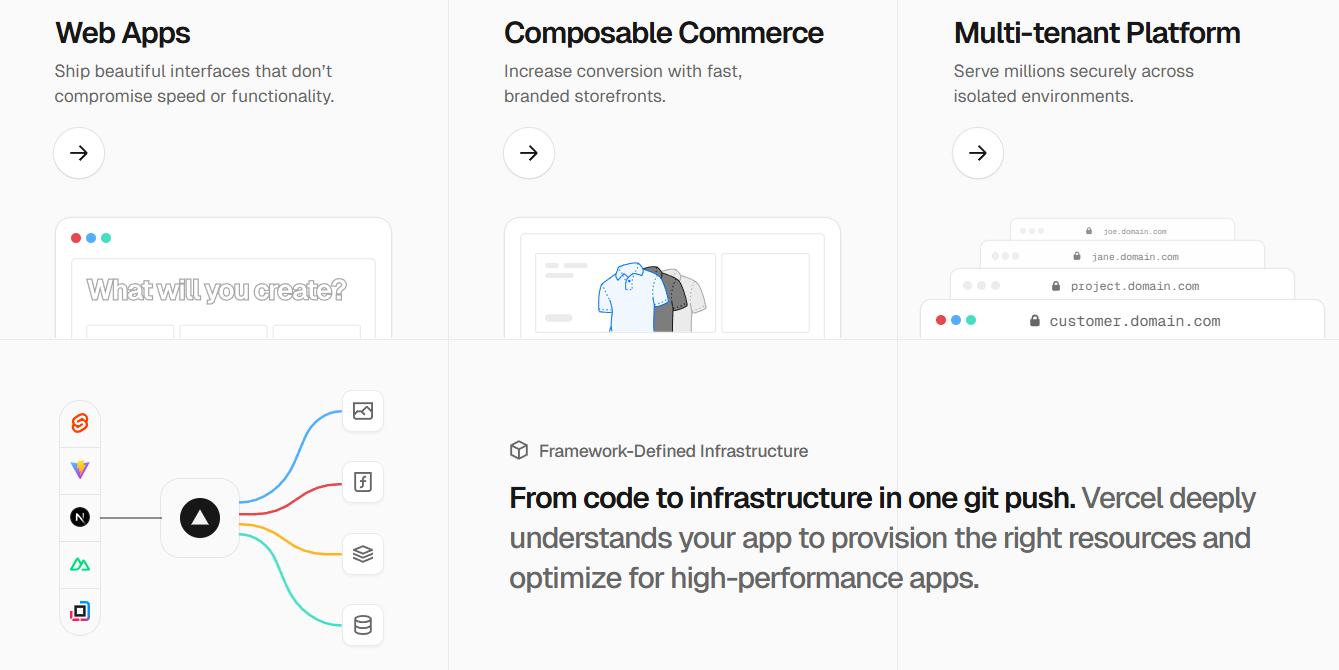Follow the Multi-tenant Platform arrow button
1339x670 pixels.
[x=978, y=153]
